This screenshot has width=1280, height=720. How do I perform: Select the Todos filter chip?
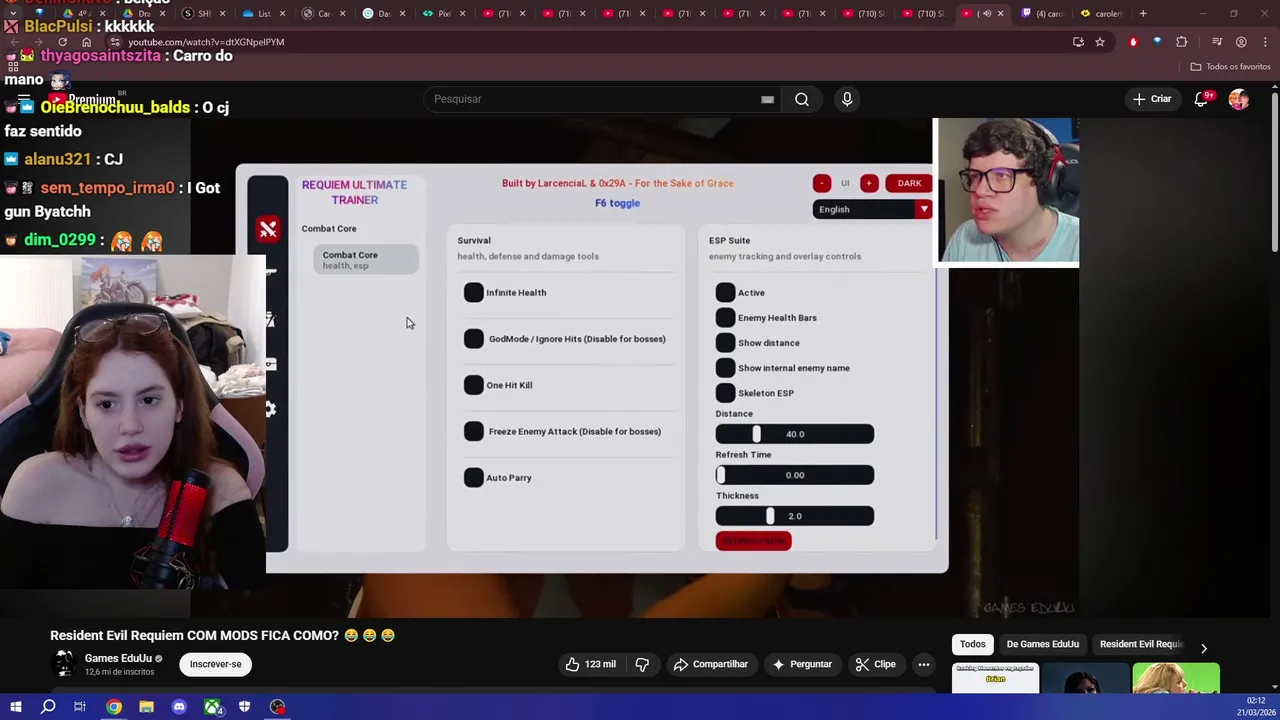click(973, 644)
